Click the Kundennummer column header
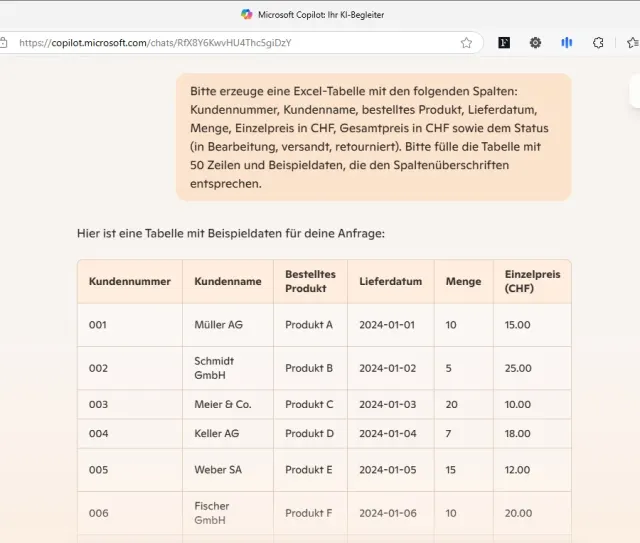 point(129,281)
